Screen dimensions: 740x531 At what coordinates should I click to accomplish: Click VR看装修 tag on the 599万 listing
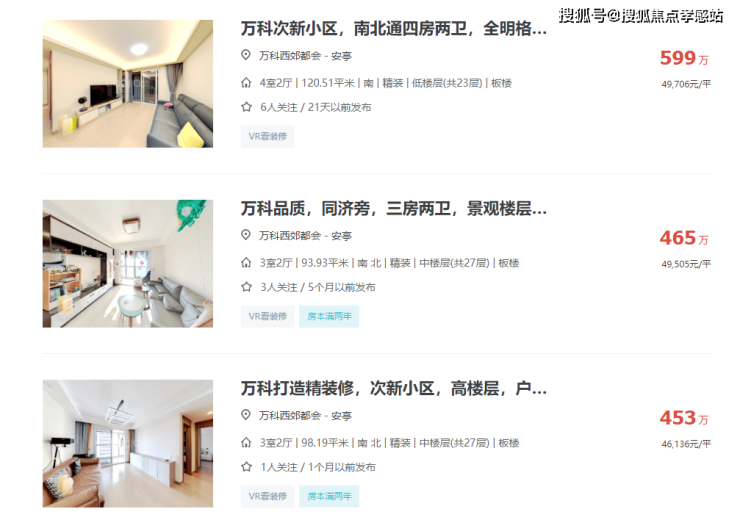268,136
